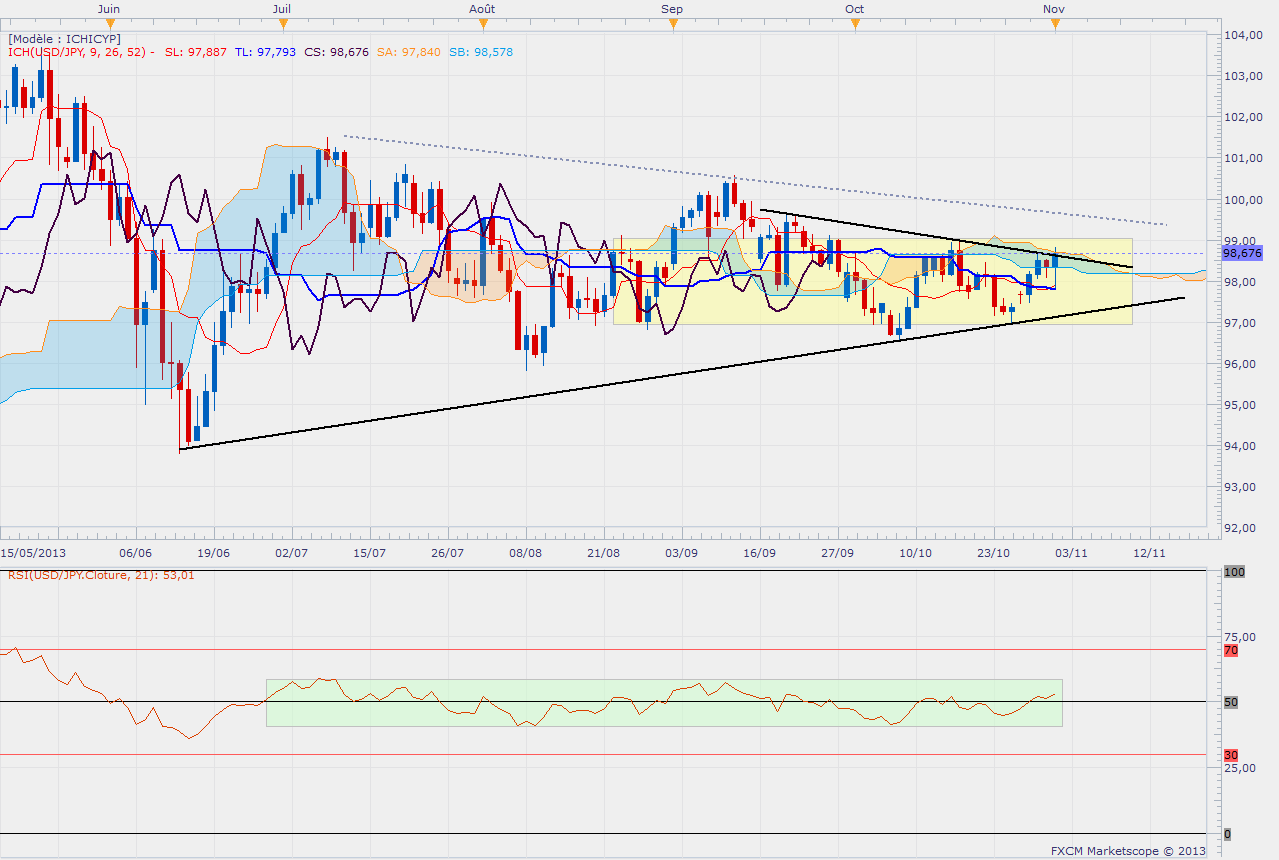This screenshot has width=1279, height=860.
Task: Click the 06/06 date label
Action: pyautogui.click(x=135, y=551)
